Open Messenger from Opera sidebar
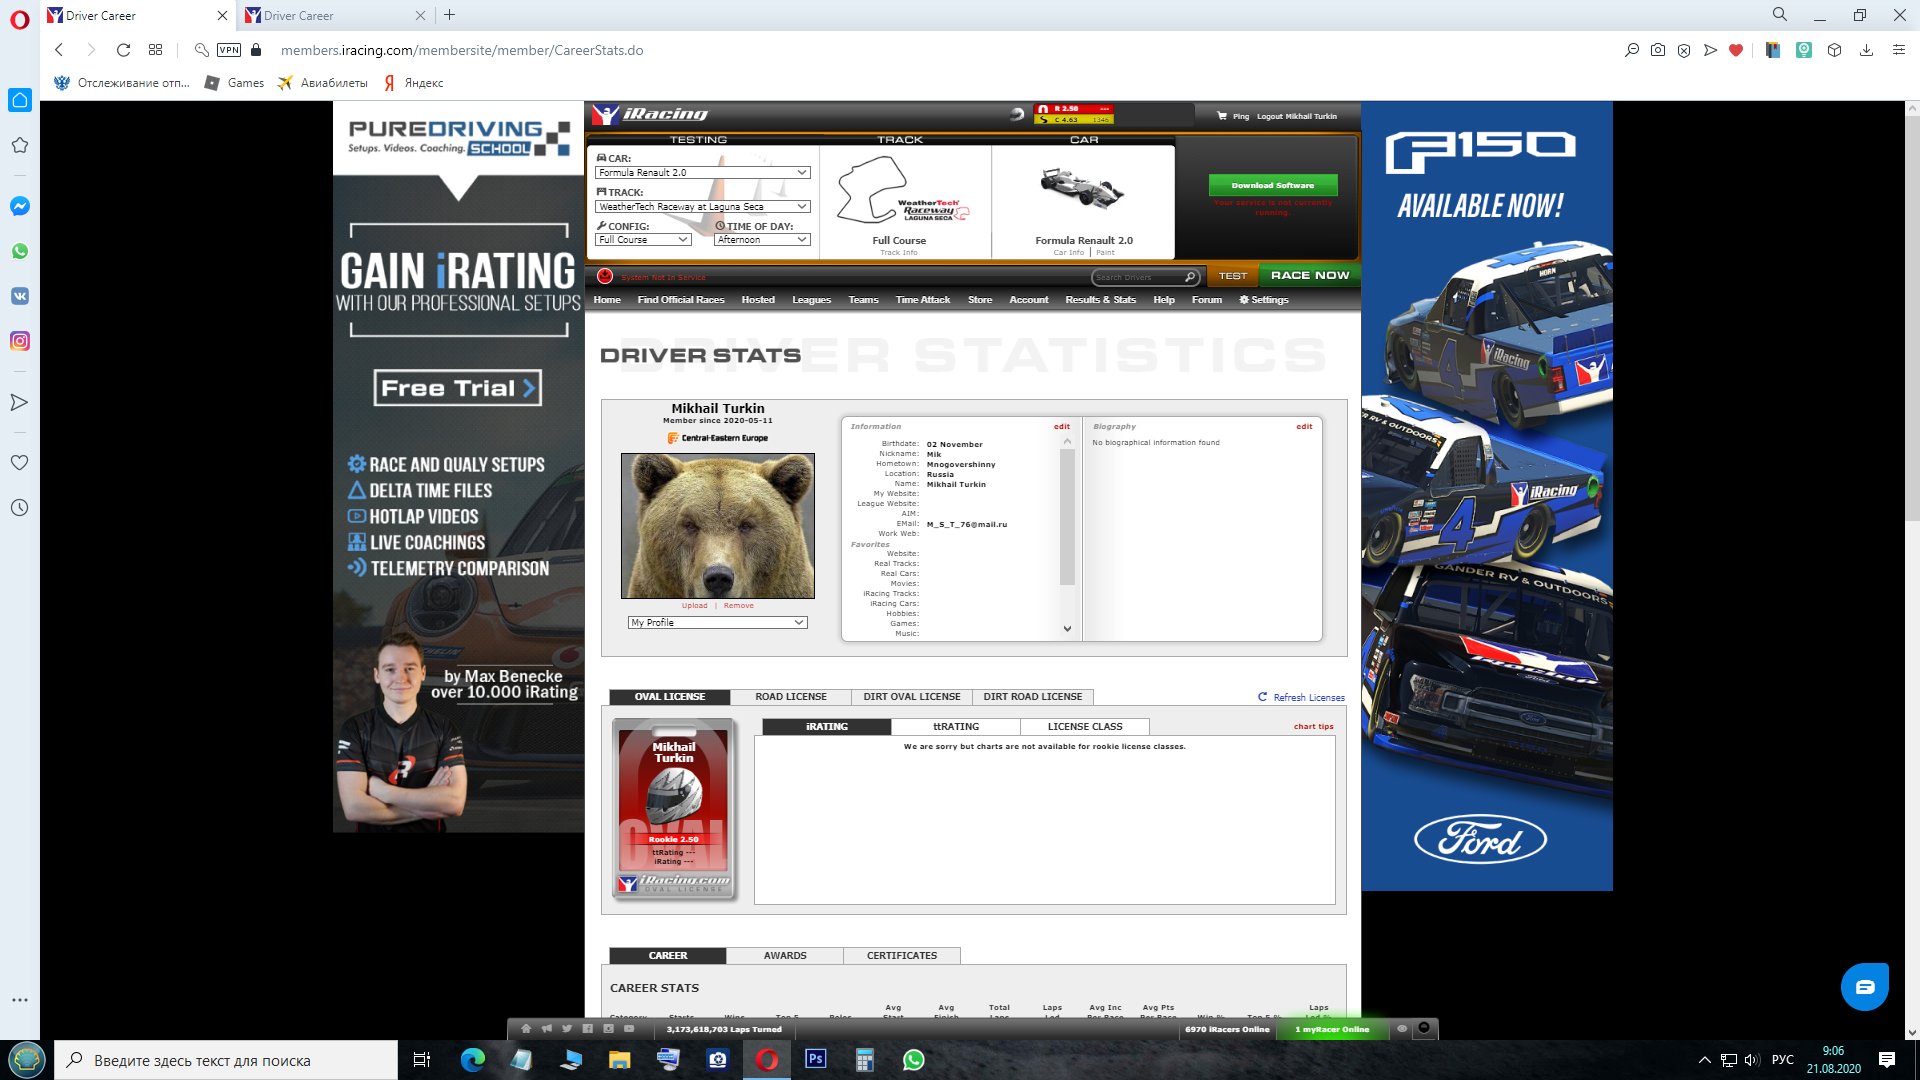 [19, 206]
